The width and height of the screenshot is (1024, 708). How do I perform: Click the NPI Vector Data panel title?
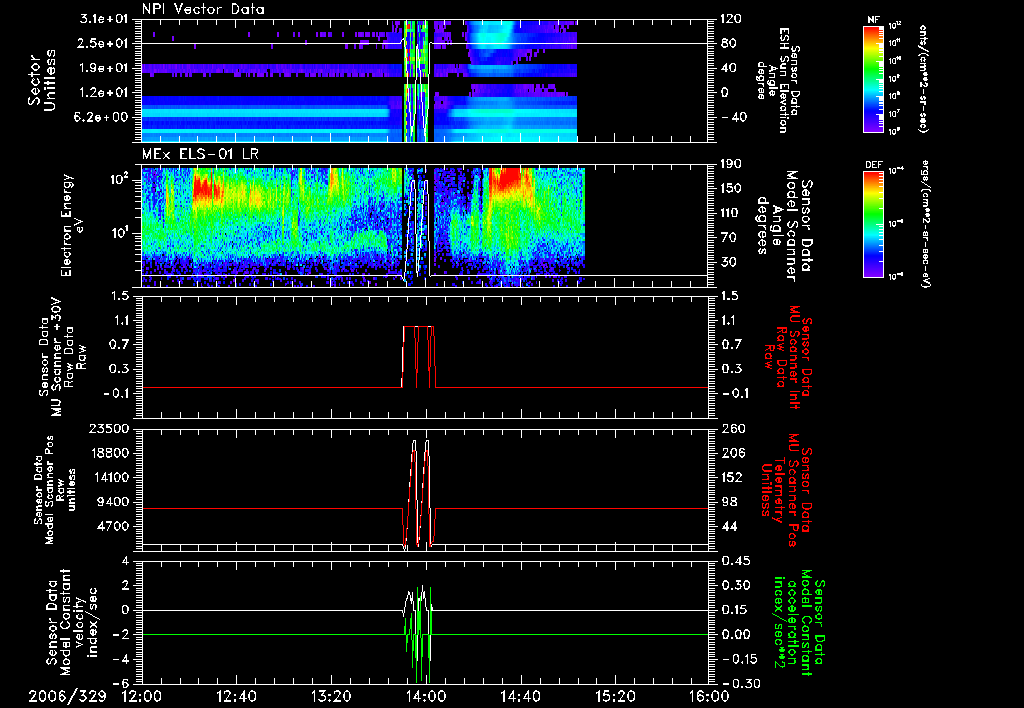click(x=203, y=9)
